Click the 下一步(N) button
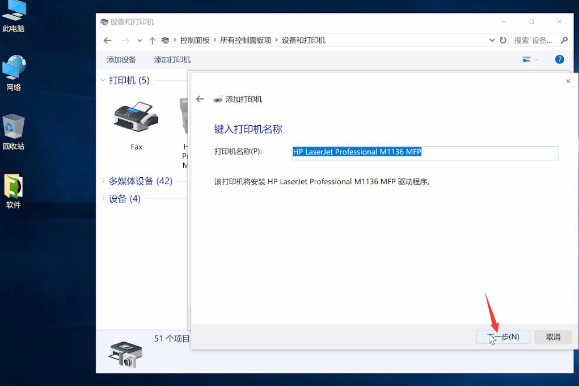Screen dimensions: 579x386 pyautogui.click(x=503, y=337)
